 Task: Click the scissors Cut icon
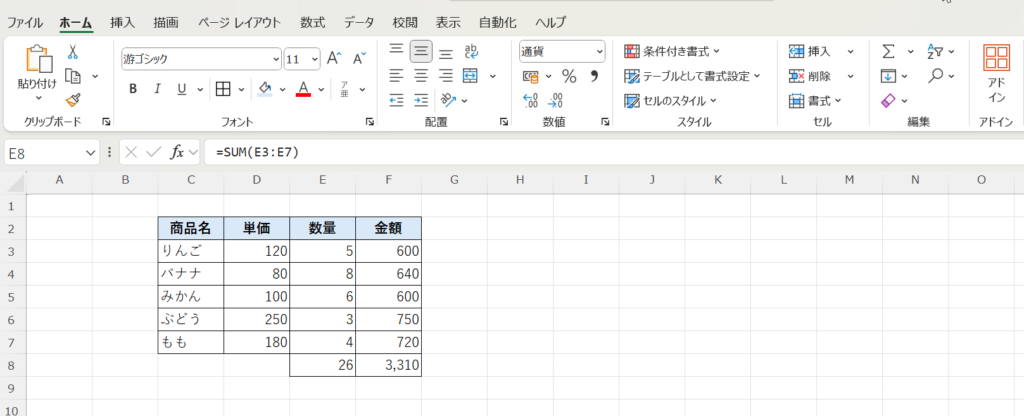[73, 52]
